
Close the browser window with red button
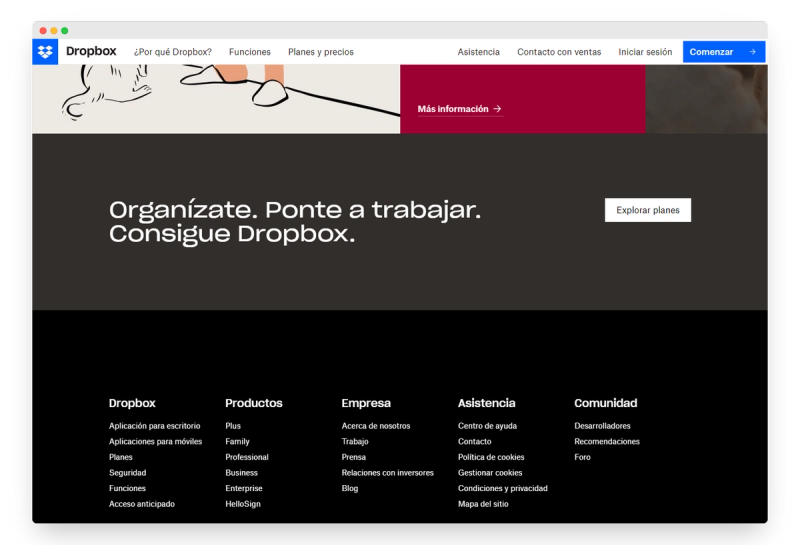pyautogui.click(x=43, y=31)
